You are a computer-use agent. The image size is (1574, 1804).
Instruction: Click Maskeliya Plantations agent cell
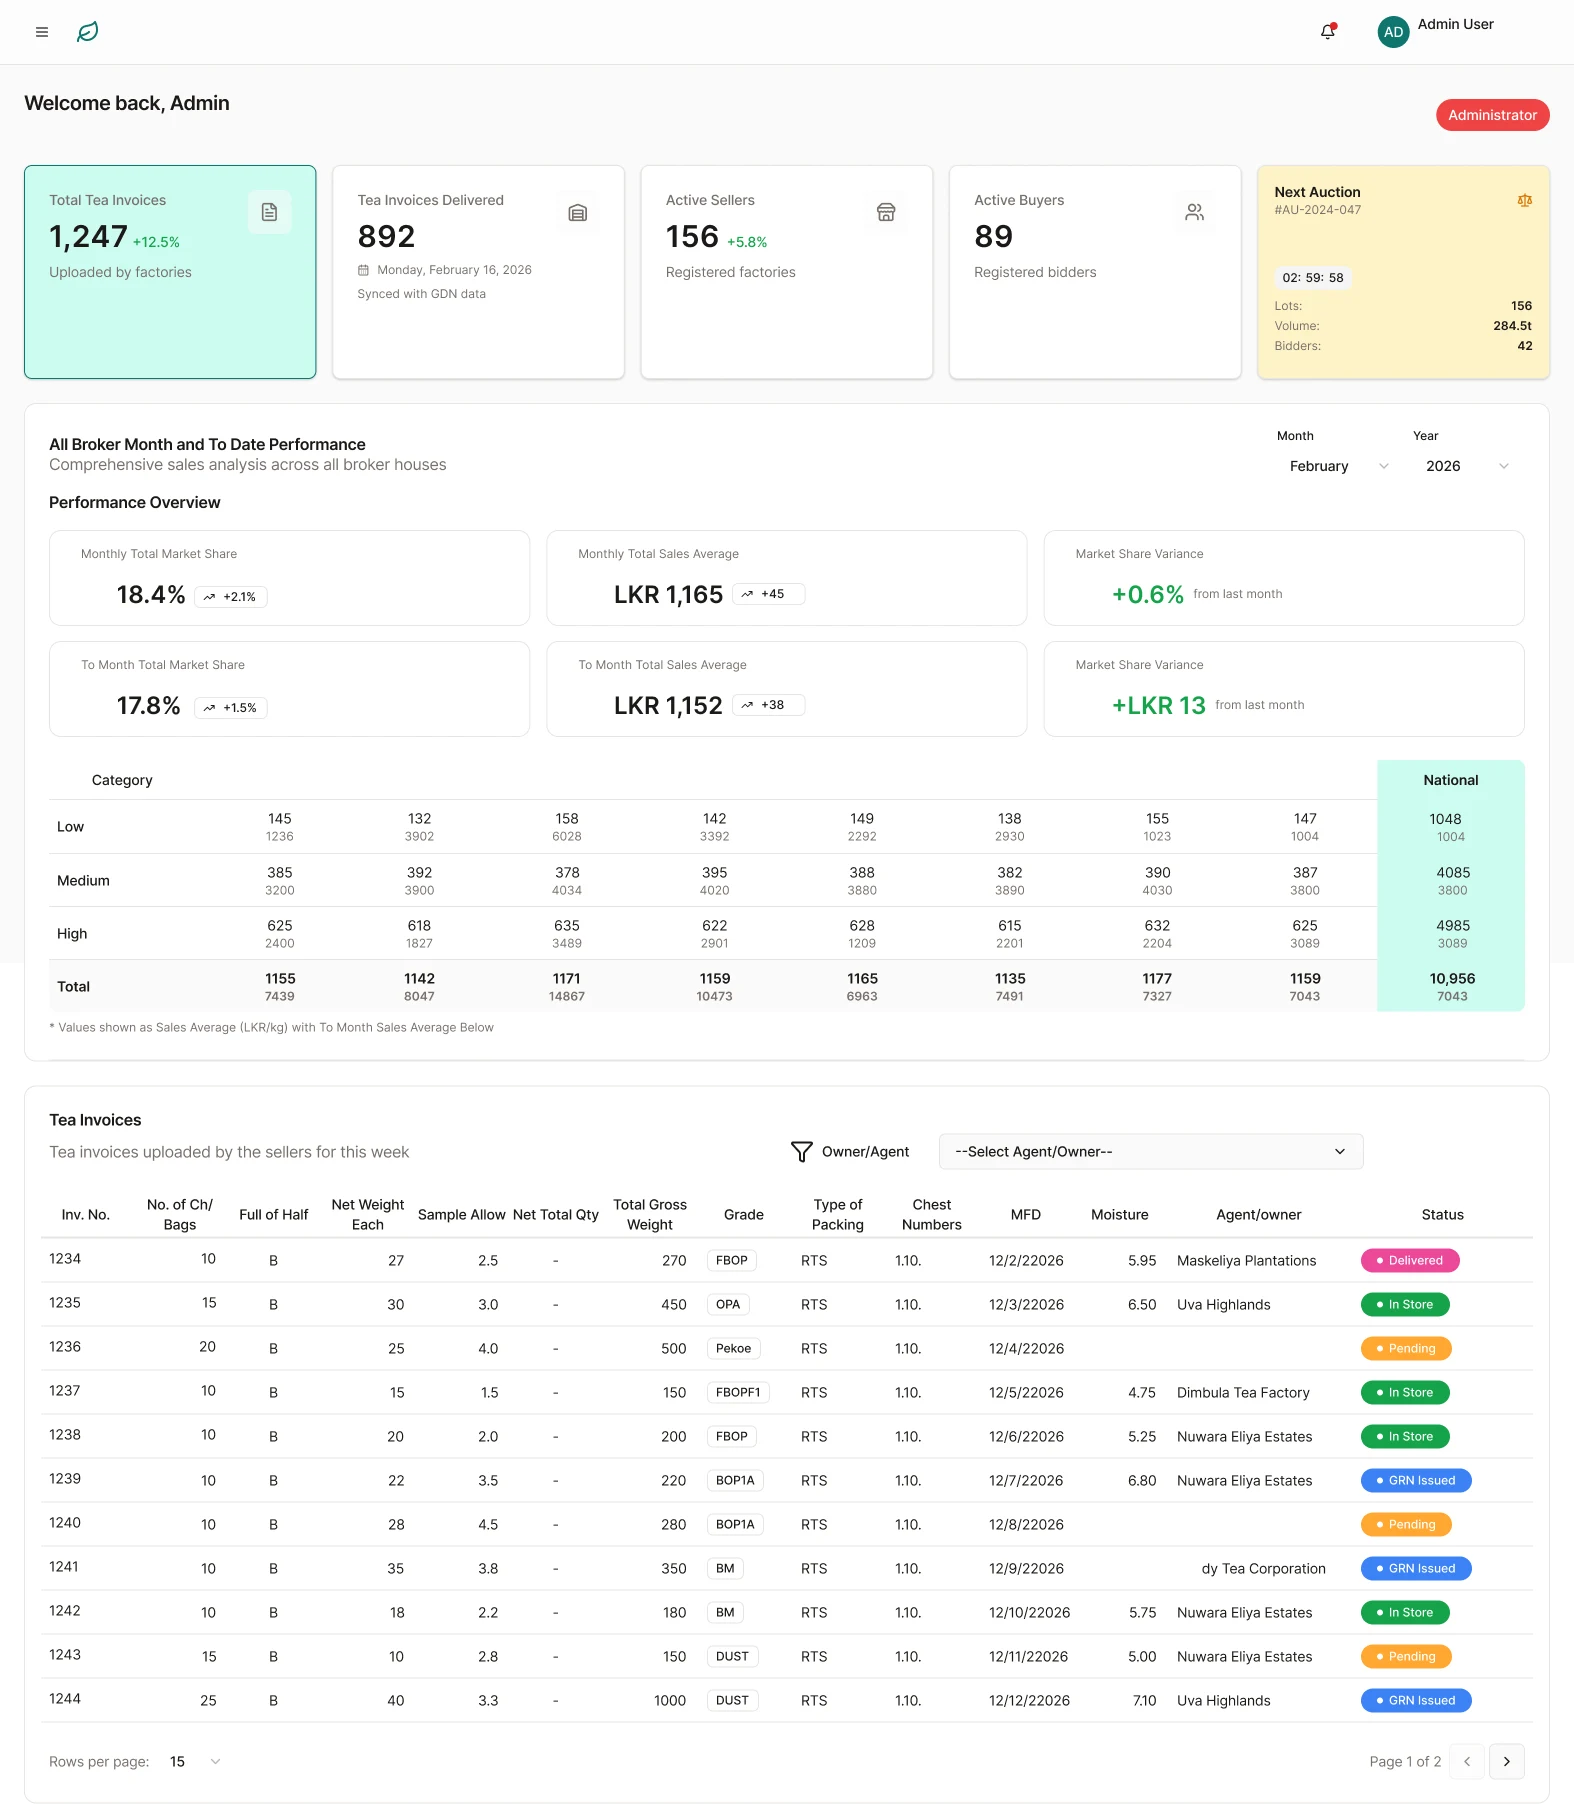coord(1246,1261)
